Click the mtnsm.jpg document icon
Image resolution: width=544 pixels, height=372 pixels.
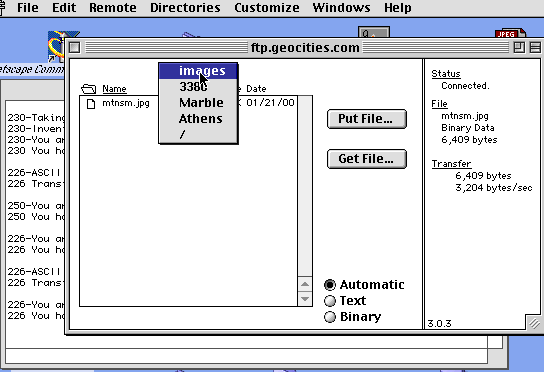click(x=91, y=104)
